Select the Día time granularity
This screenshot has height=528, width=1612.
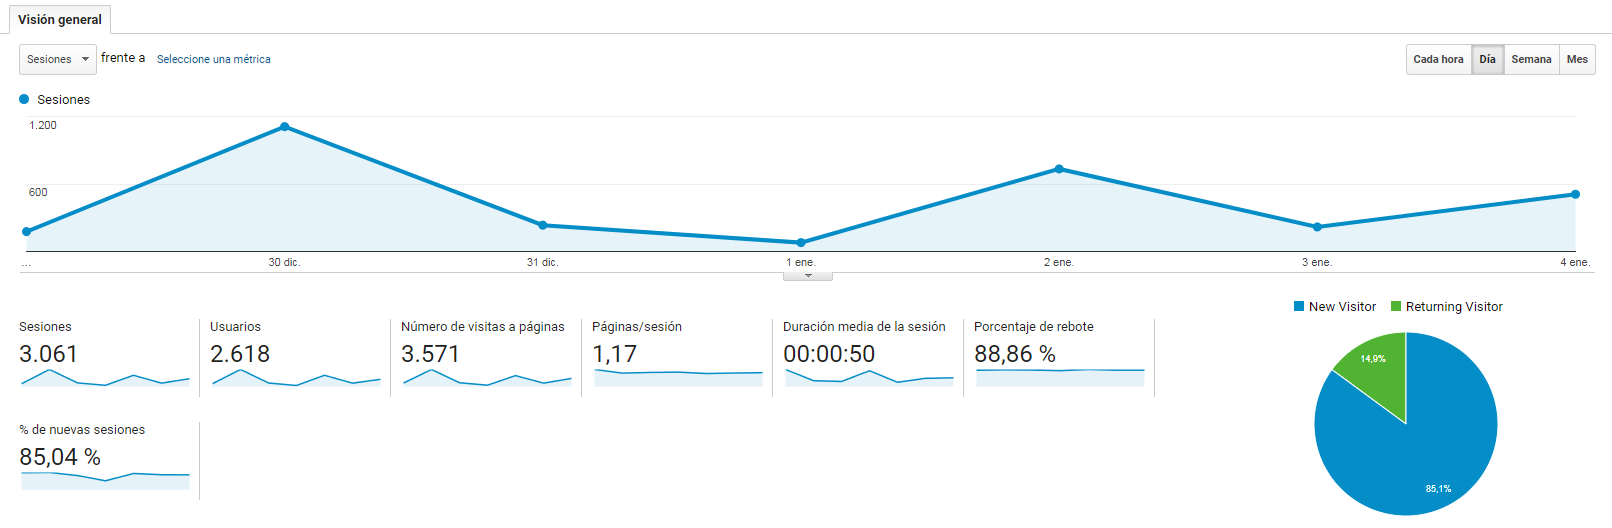click(1487, 59)
